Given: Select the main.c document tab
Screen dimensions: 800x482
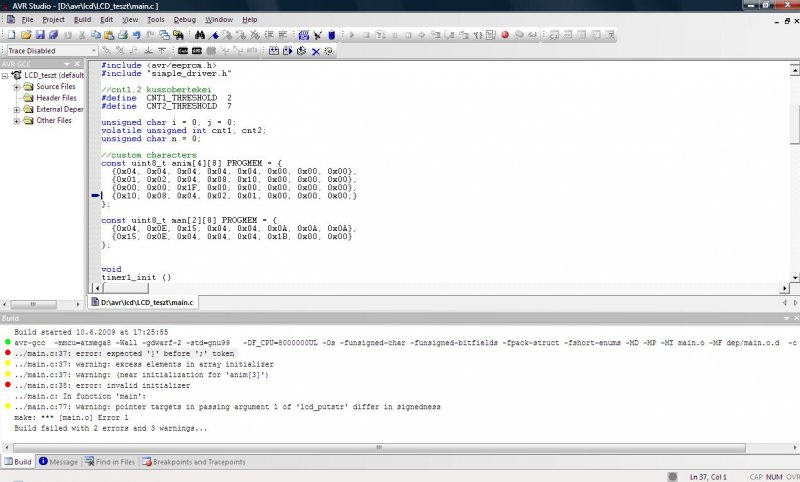Looking at the screenshot, I should click(x=143, y=302).
